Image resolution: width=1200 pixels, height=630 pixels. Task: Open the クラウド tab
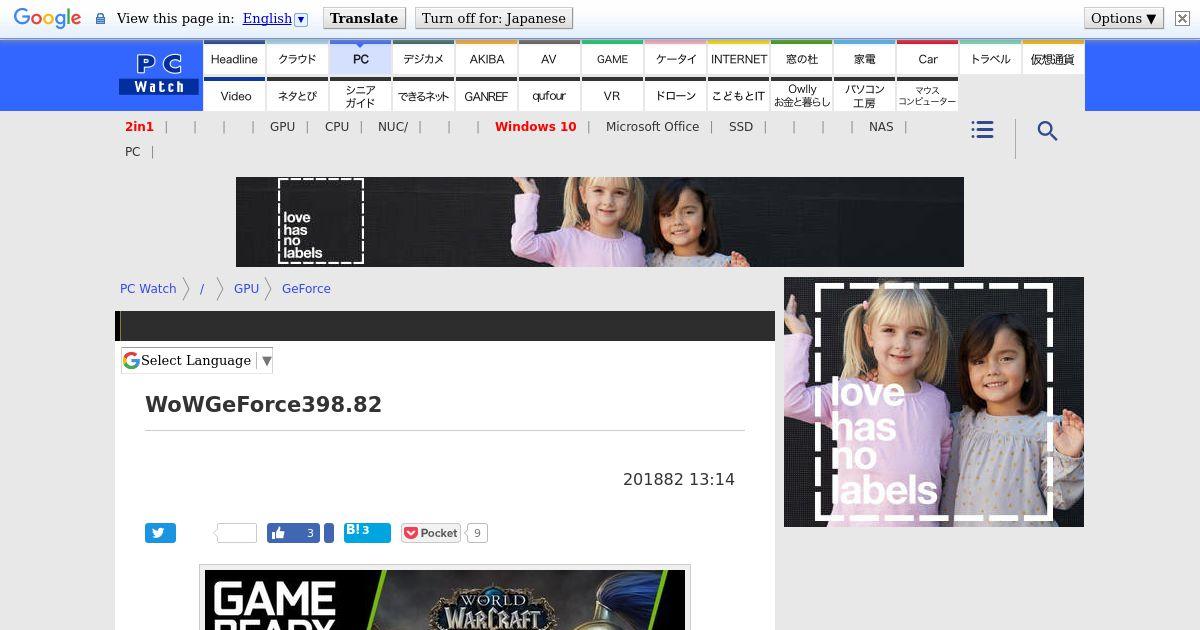pos(297,59)
